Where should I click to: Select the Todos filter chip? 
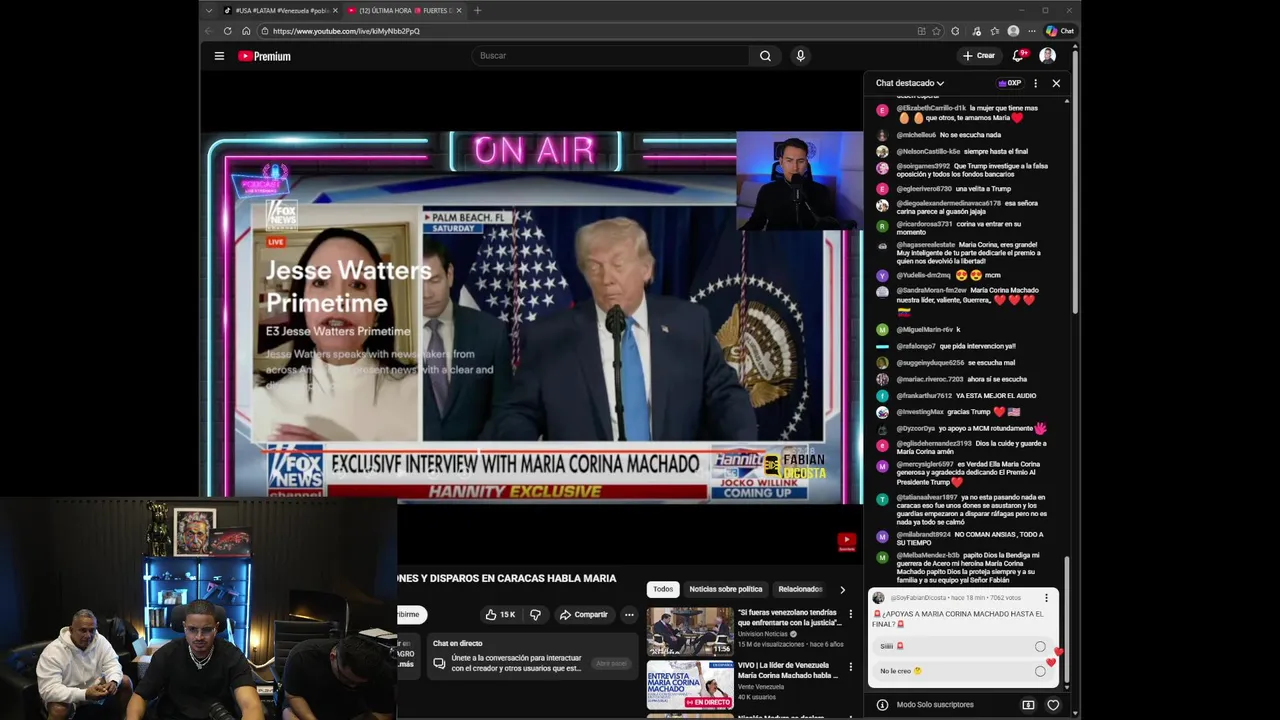[663, 589]
